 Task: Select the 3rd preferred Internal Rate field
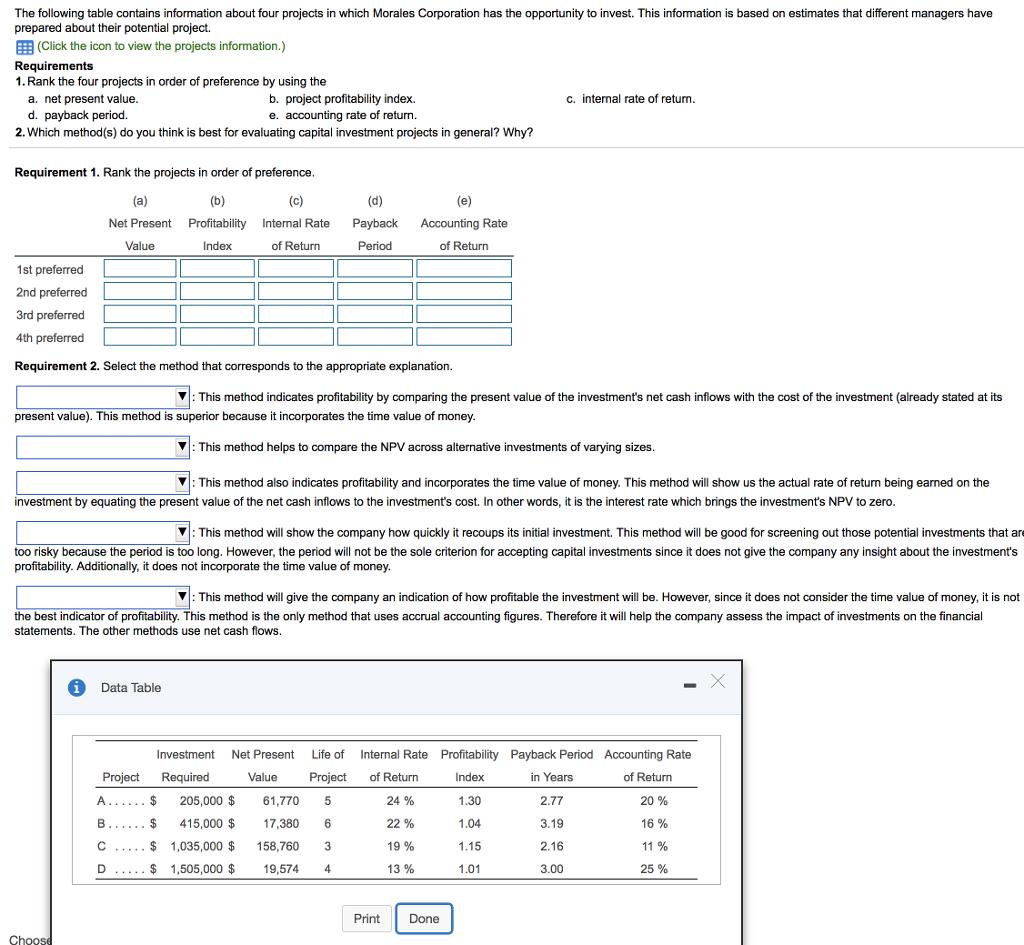[x=295, y=314]
